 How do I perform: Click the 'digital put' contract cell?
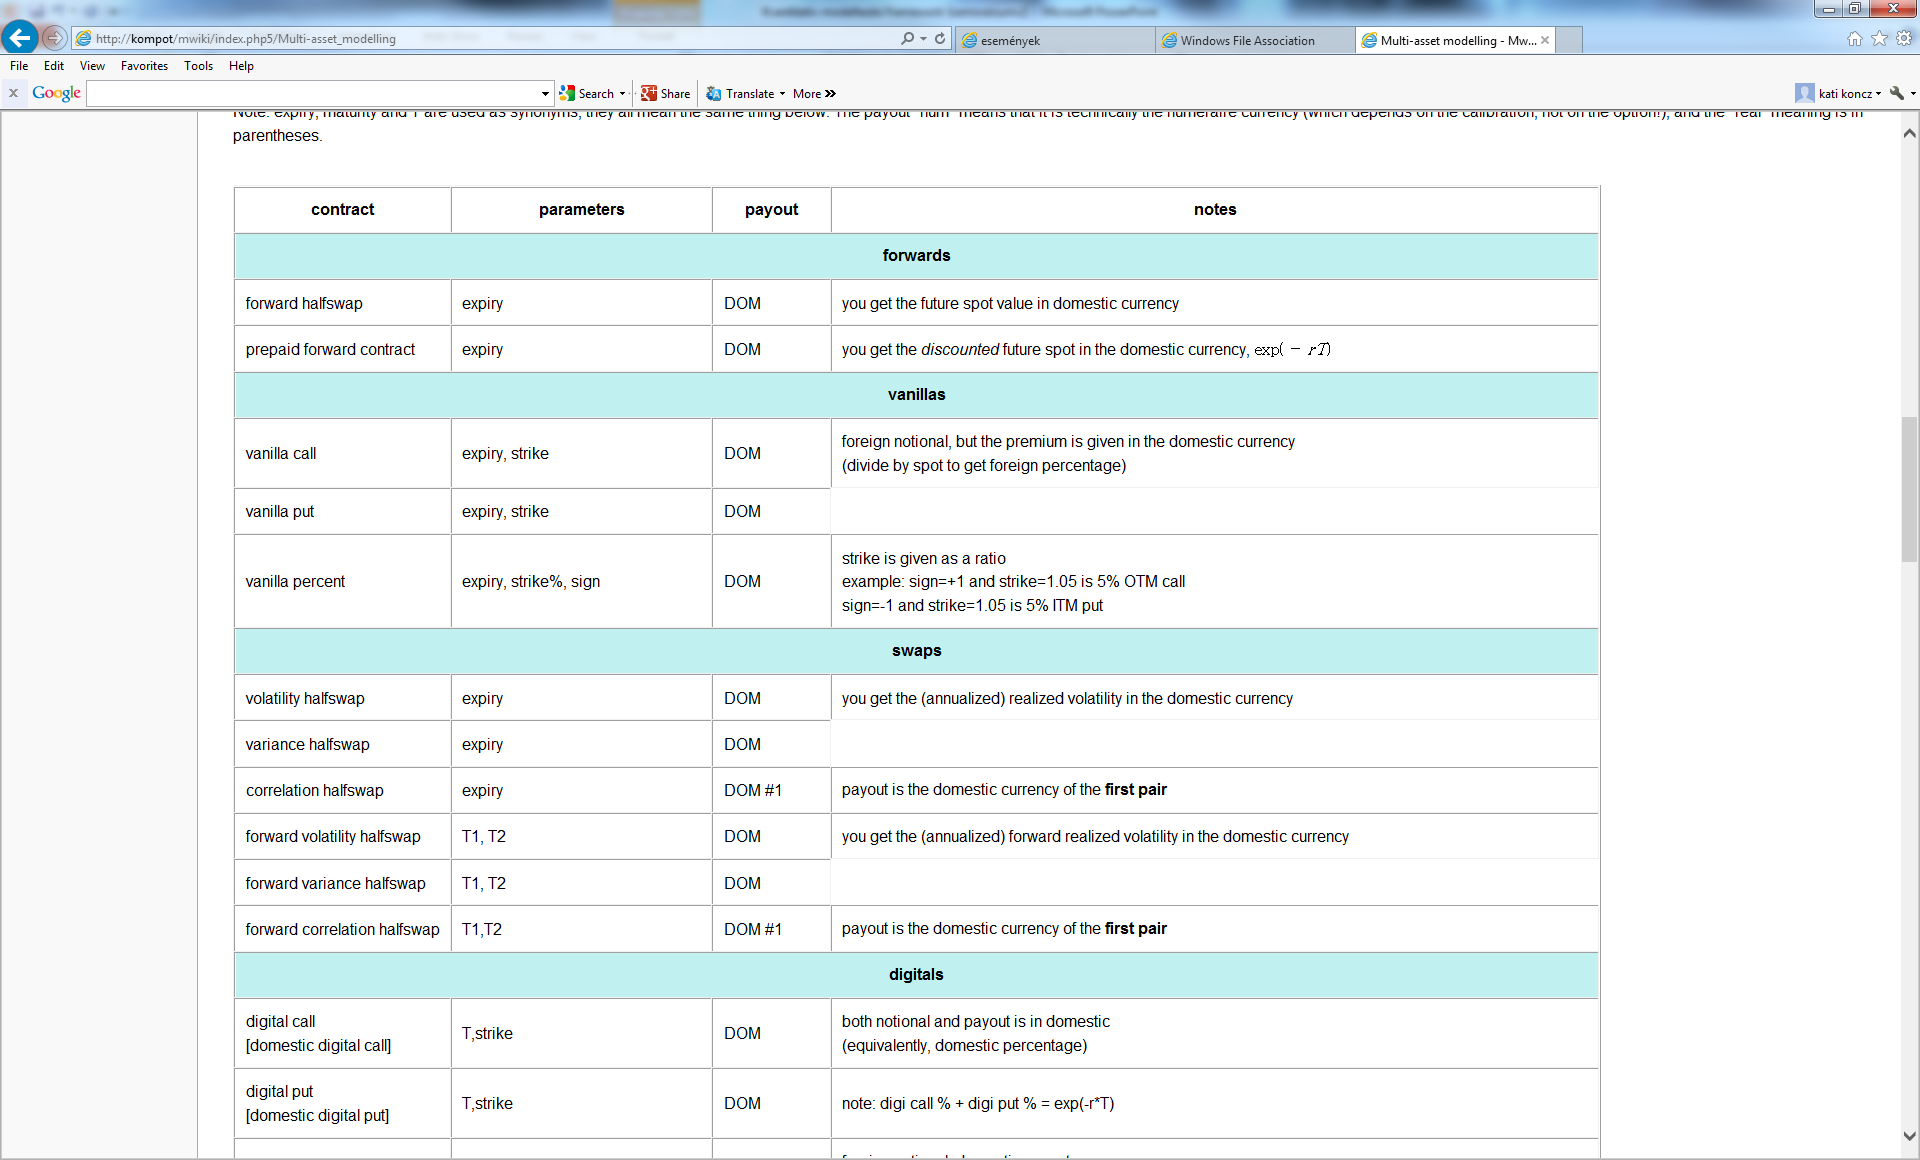343,1103
